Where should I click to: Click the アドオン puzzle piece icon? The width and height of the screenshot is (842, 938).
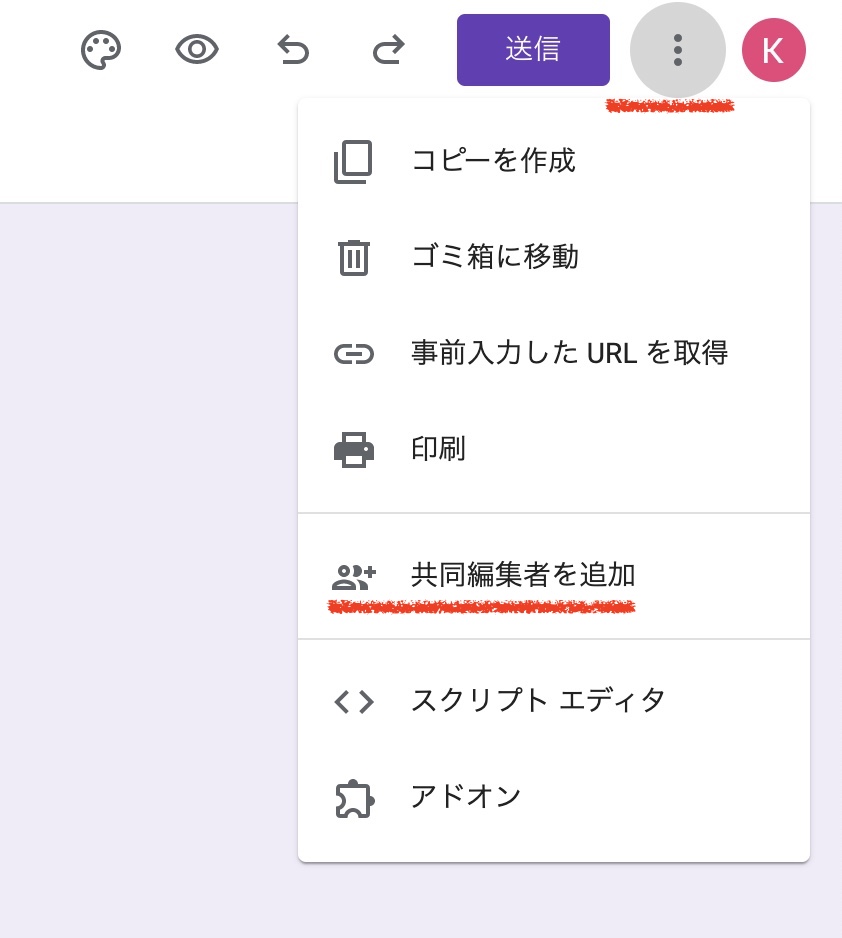pyautogui.click(x=353, y=798)
